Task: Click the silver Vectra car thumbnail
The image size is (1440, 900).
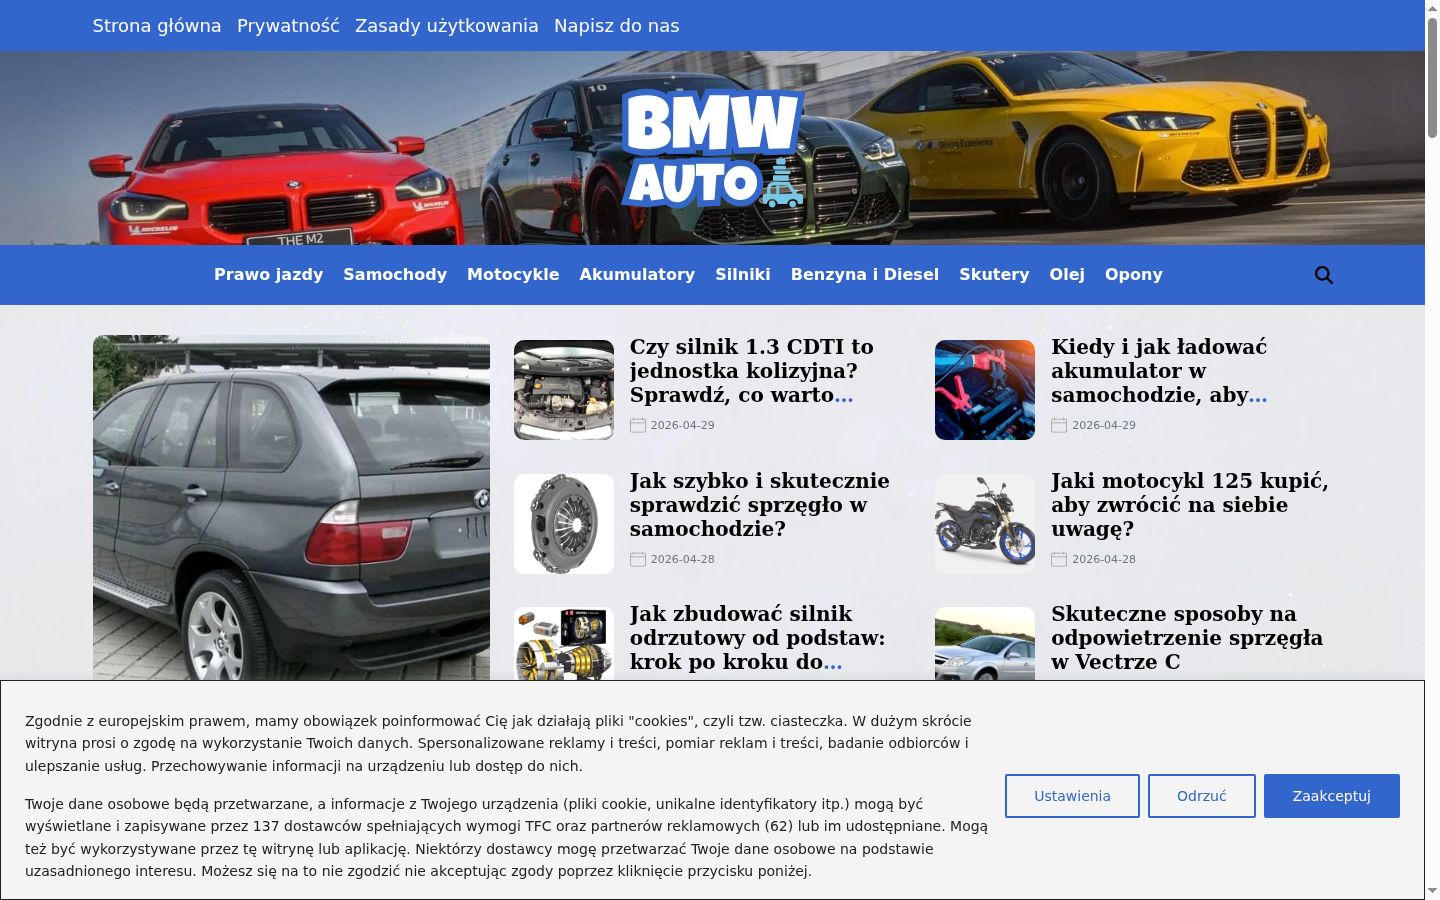Action: 985,644
